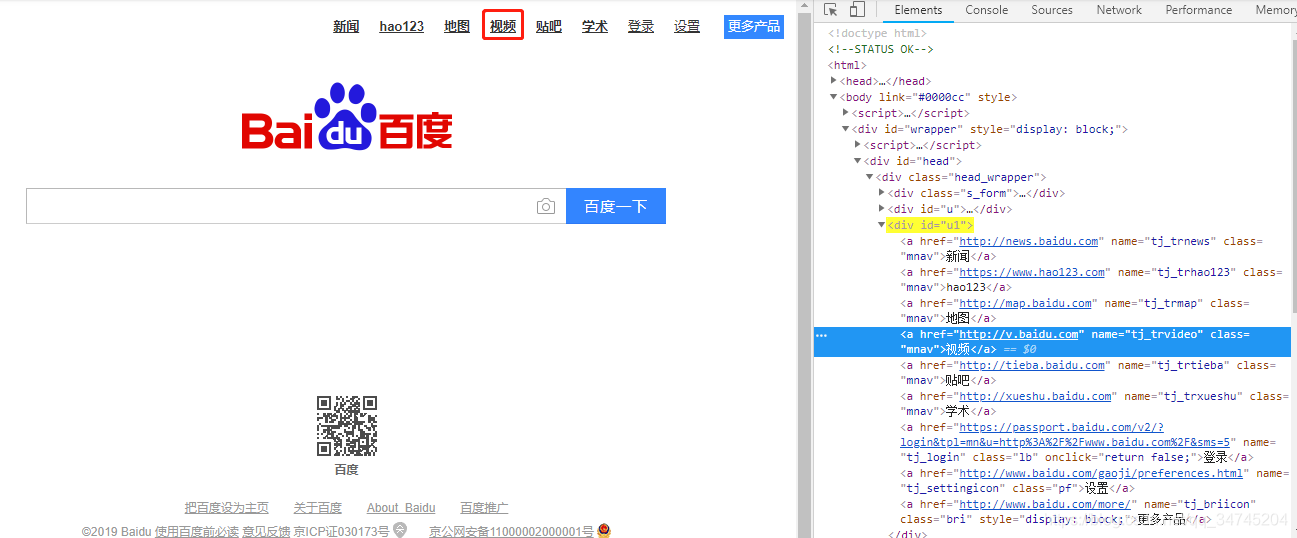Select the <!--STATUS OK--> comment line
This screenshot has width=1297, height=538.
point(880,49)
